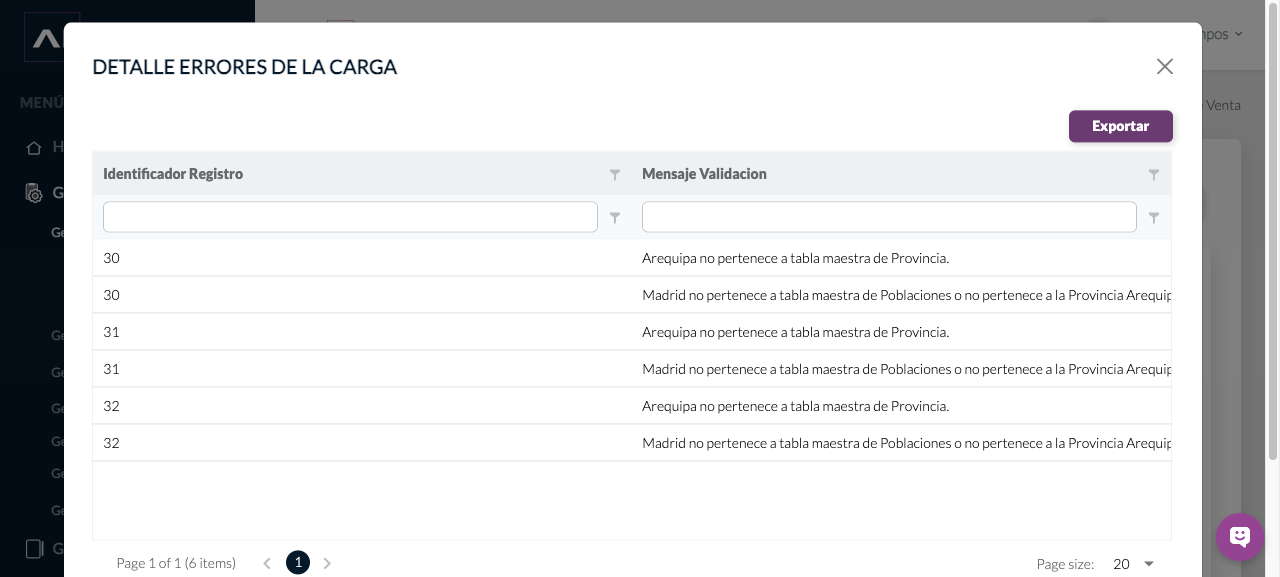Focus the Mensaje Validacion filter input

click(889, 217)
